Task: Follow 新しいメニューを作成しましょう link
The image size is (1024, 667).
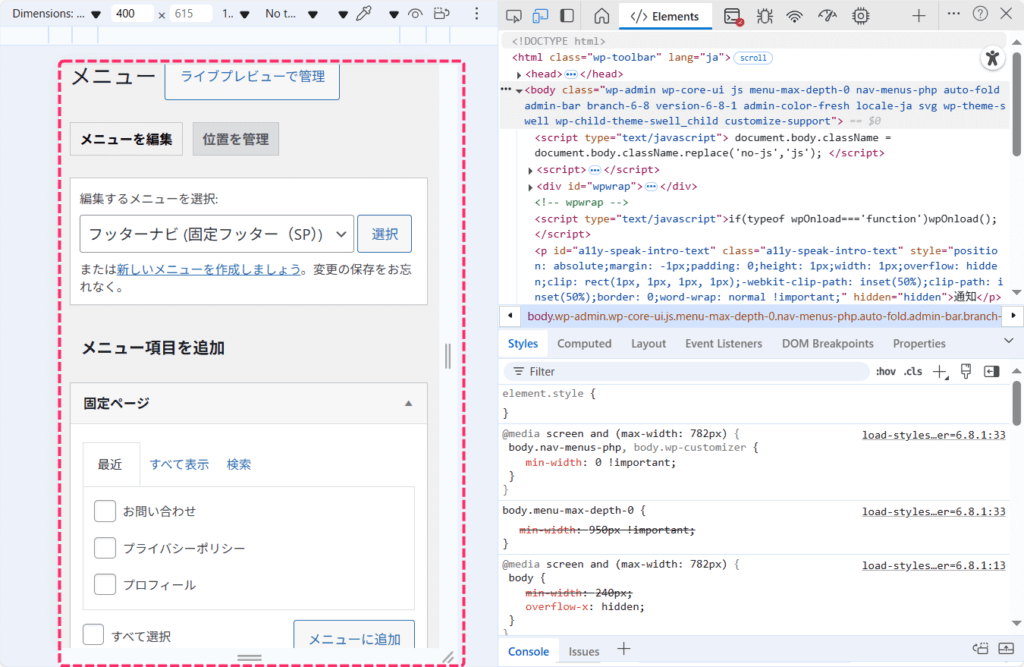Action: coord(209,269)
